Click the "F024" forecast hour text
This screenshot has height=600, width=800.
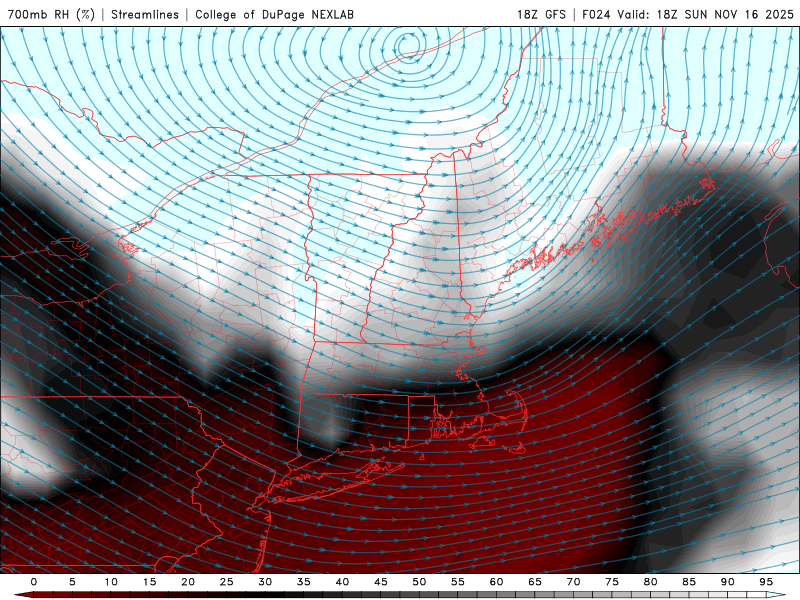pos(596,14)
